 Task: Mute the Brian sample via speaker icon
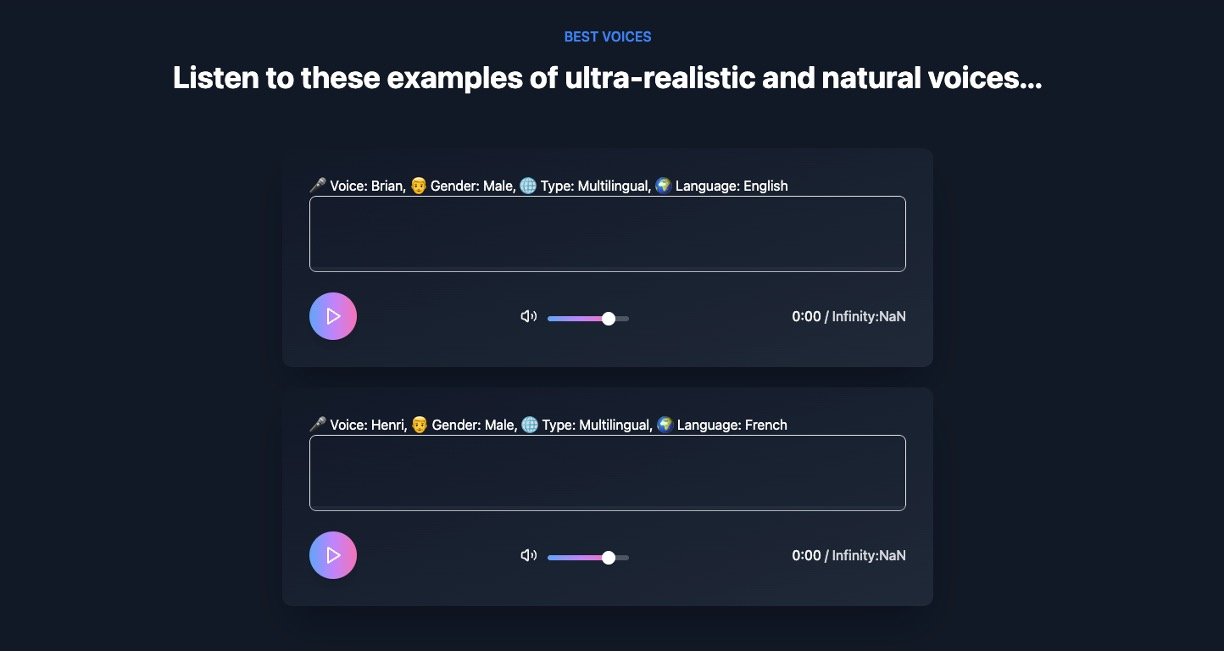tap(528, 317)
